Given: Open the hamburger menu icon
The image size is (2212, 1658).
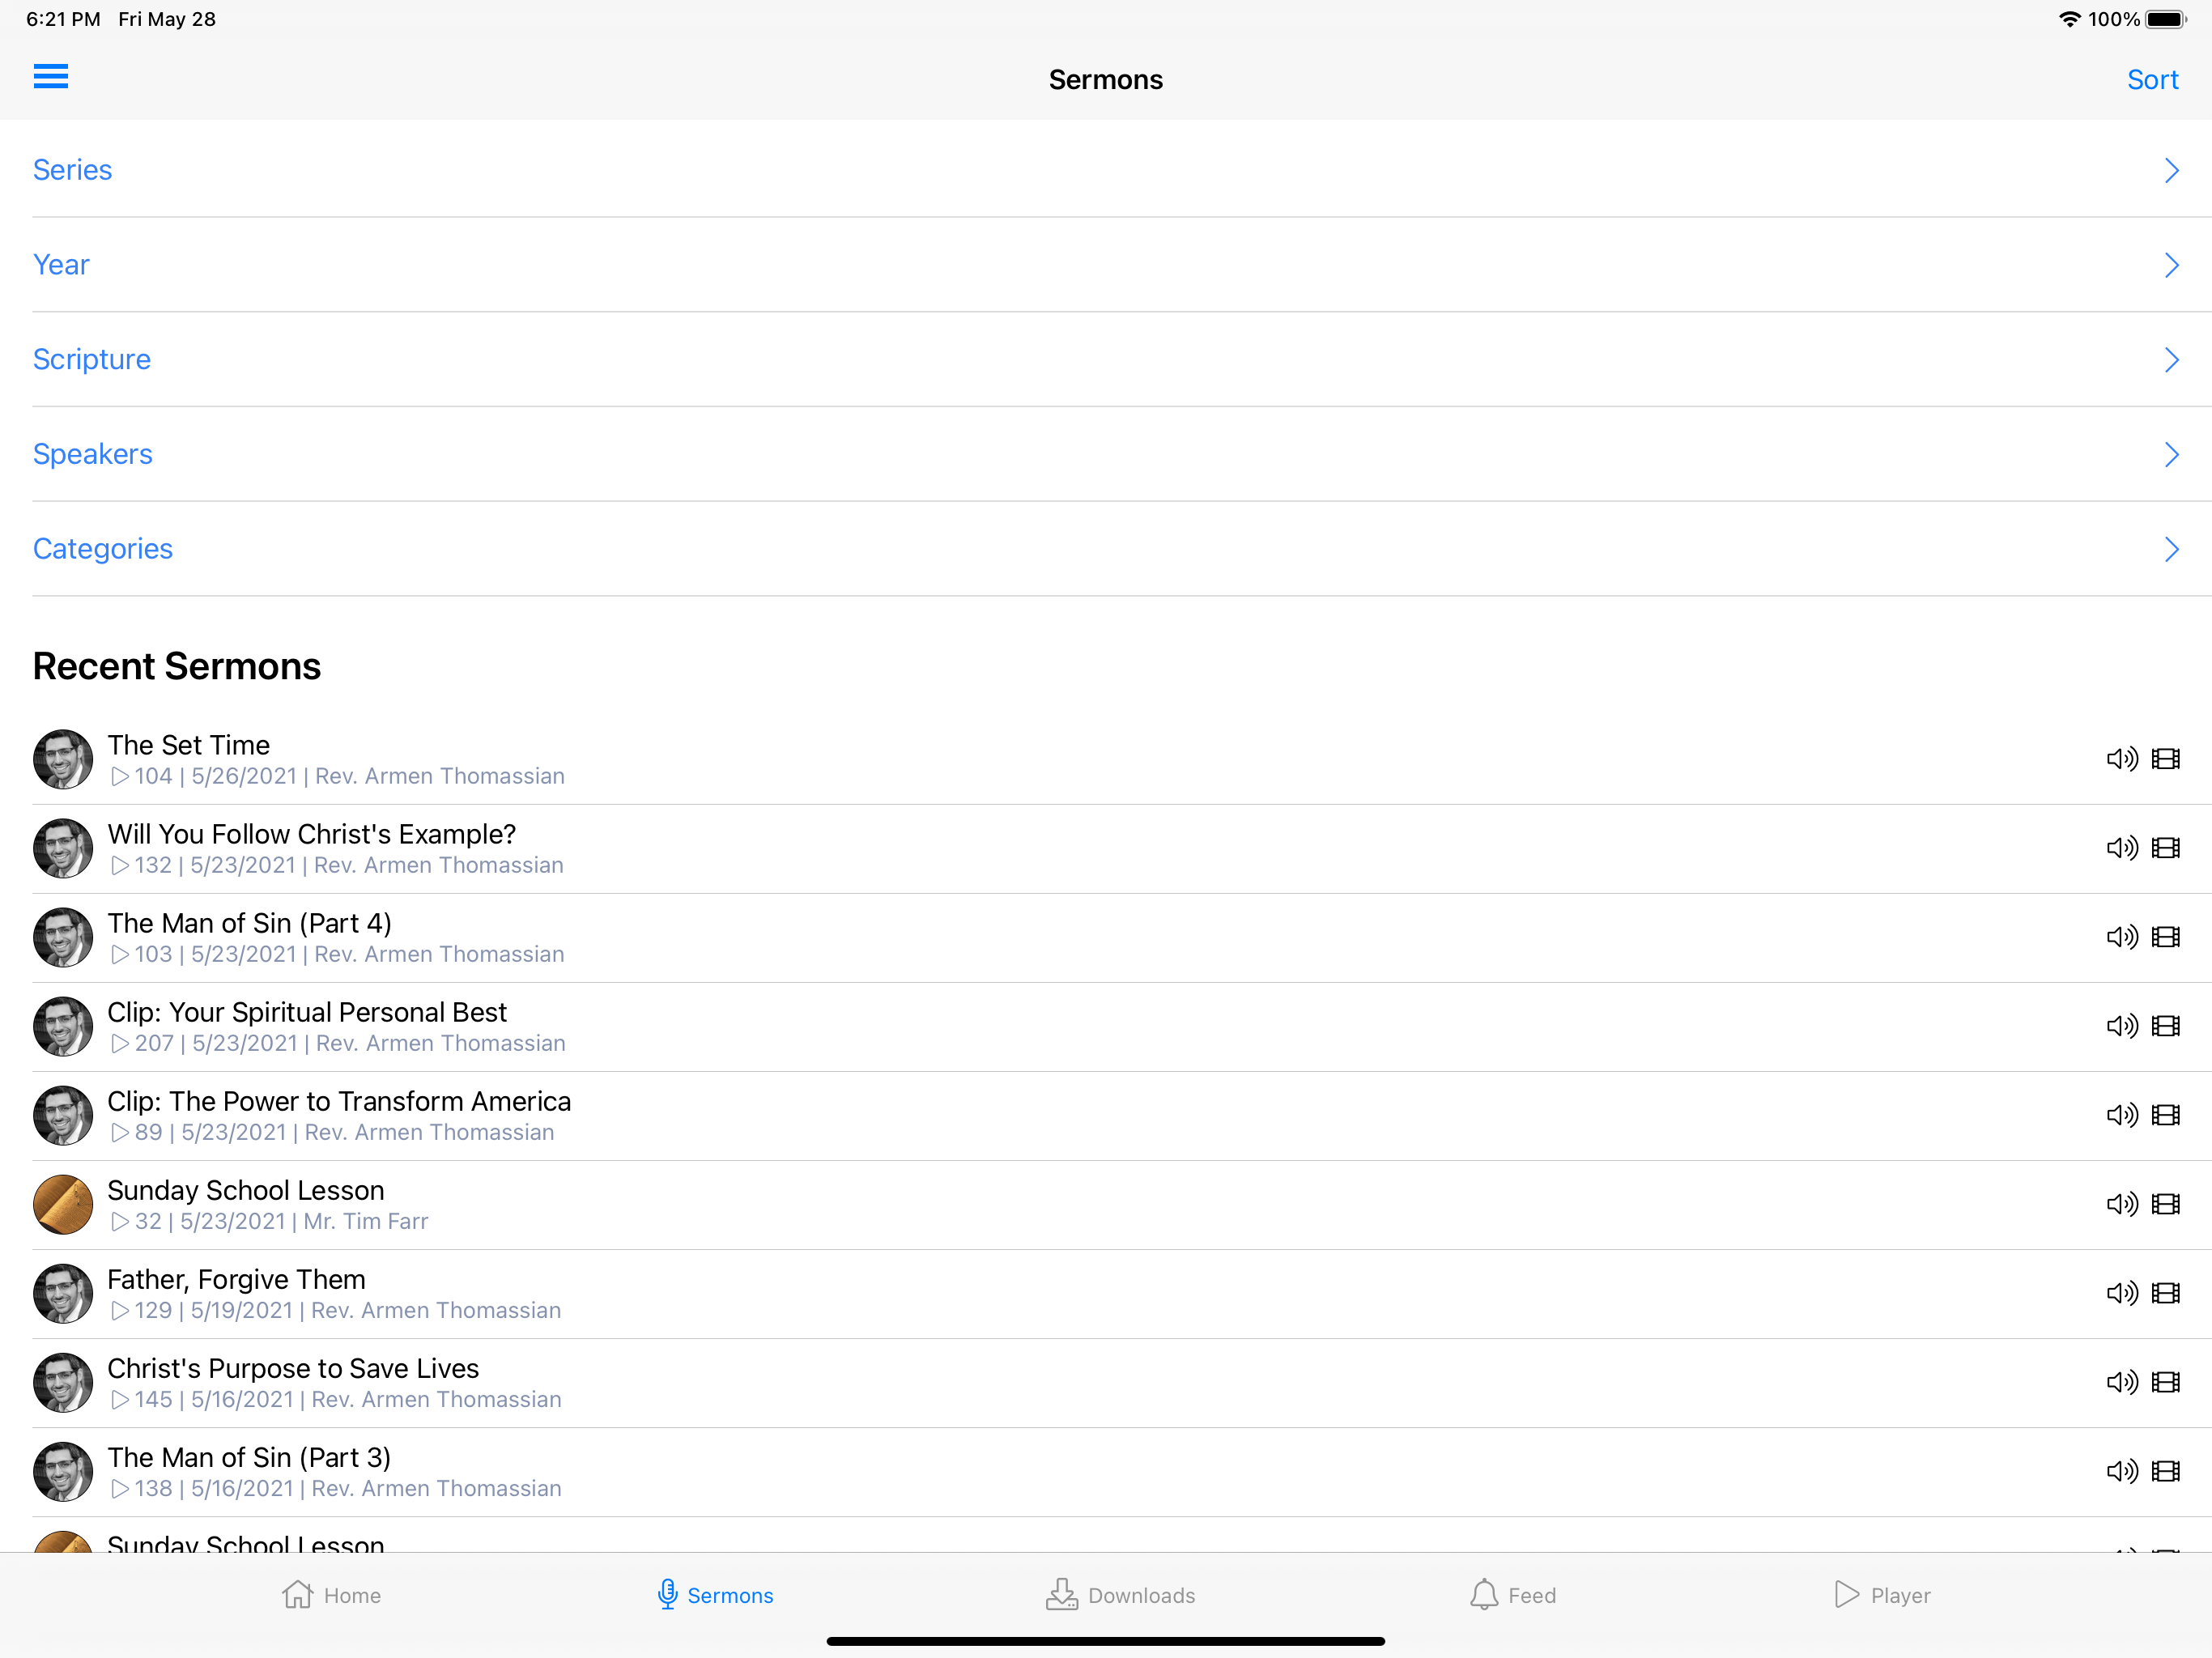Looking at the screenshot, I should click(51, 77).
